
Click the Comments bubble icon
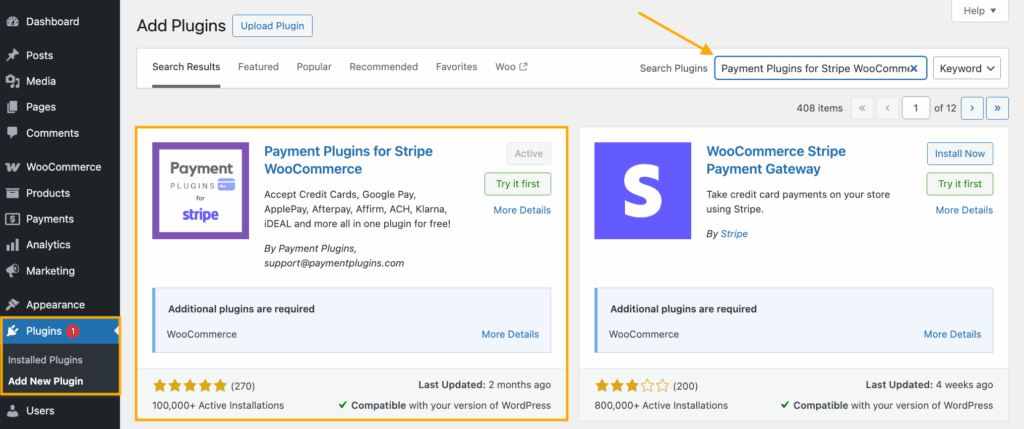[x=12, y=133]
